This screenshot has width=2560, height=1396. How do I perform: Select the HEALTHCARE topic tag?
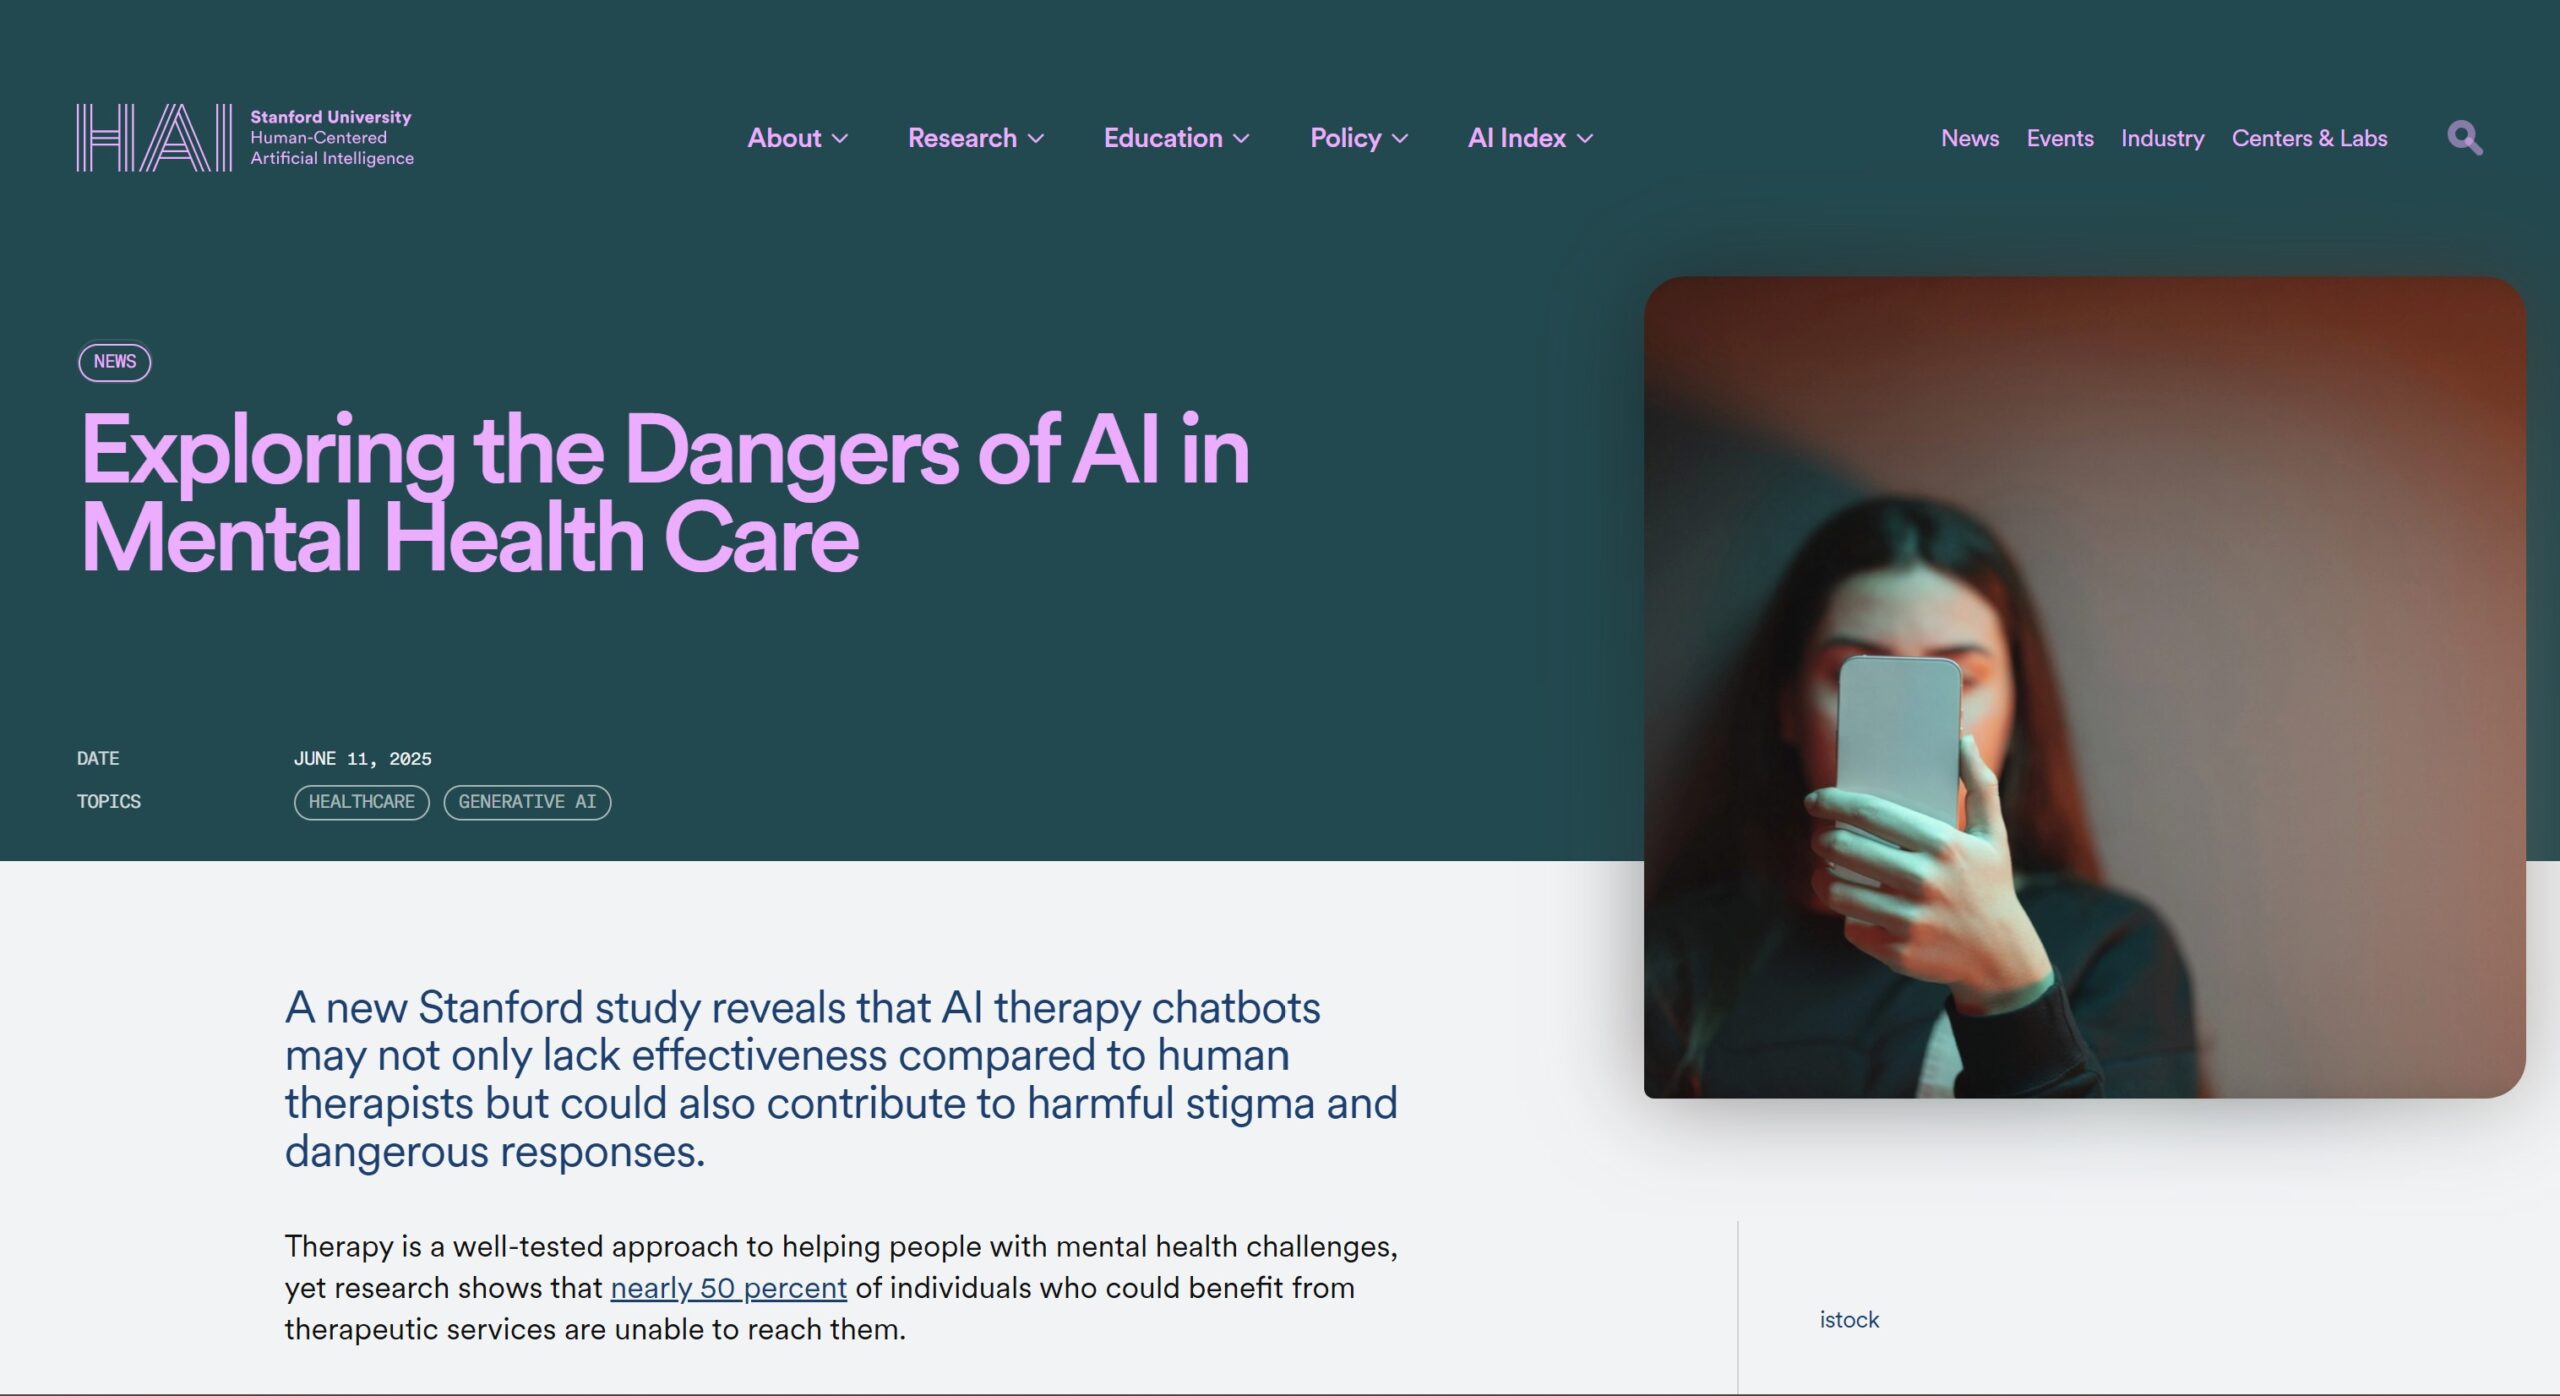(361, 802)
